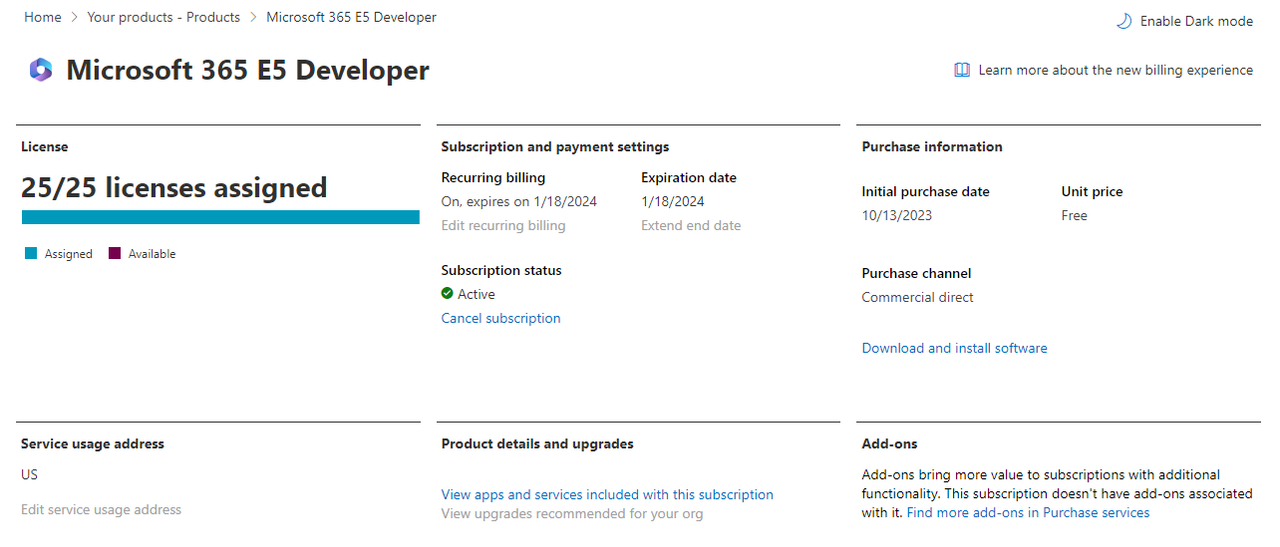Click Commercial direct purchase channel value
This screenshot has height=547, width=1280.
[x=918, y=298]
